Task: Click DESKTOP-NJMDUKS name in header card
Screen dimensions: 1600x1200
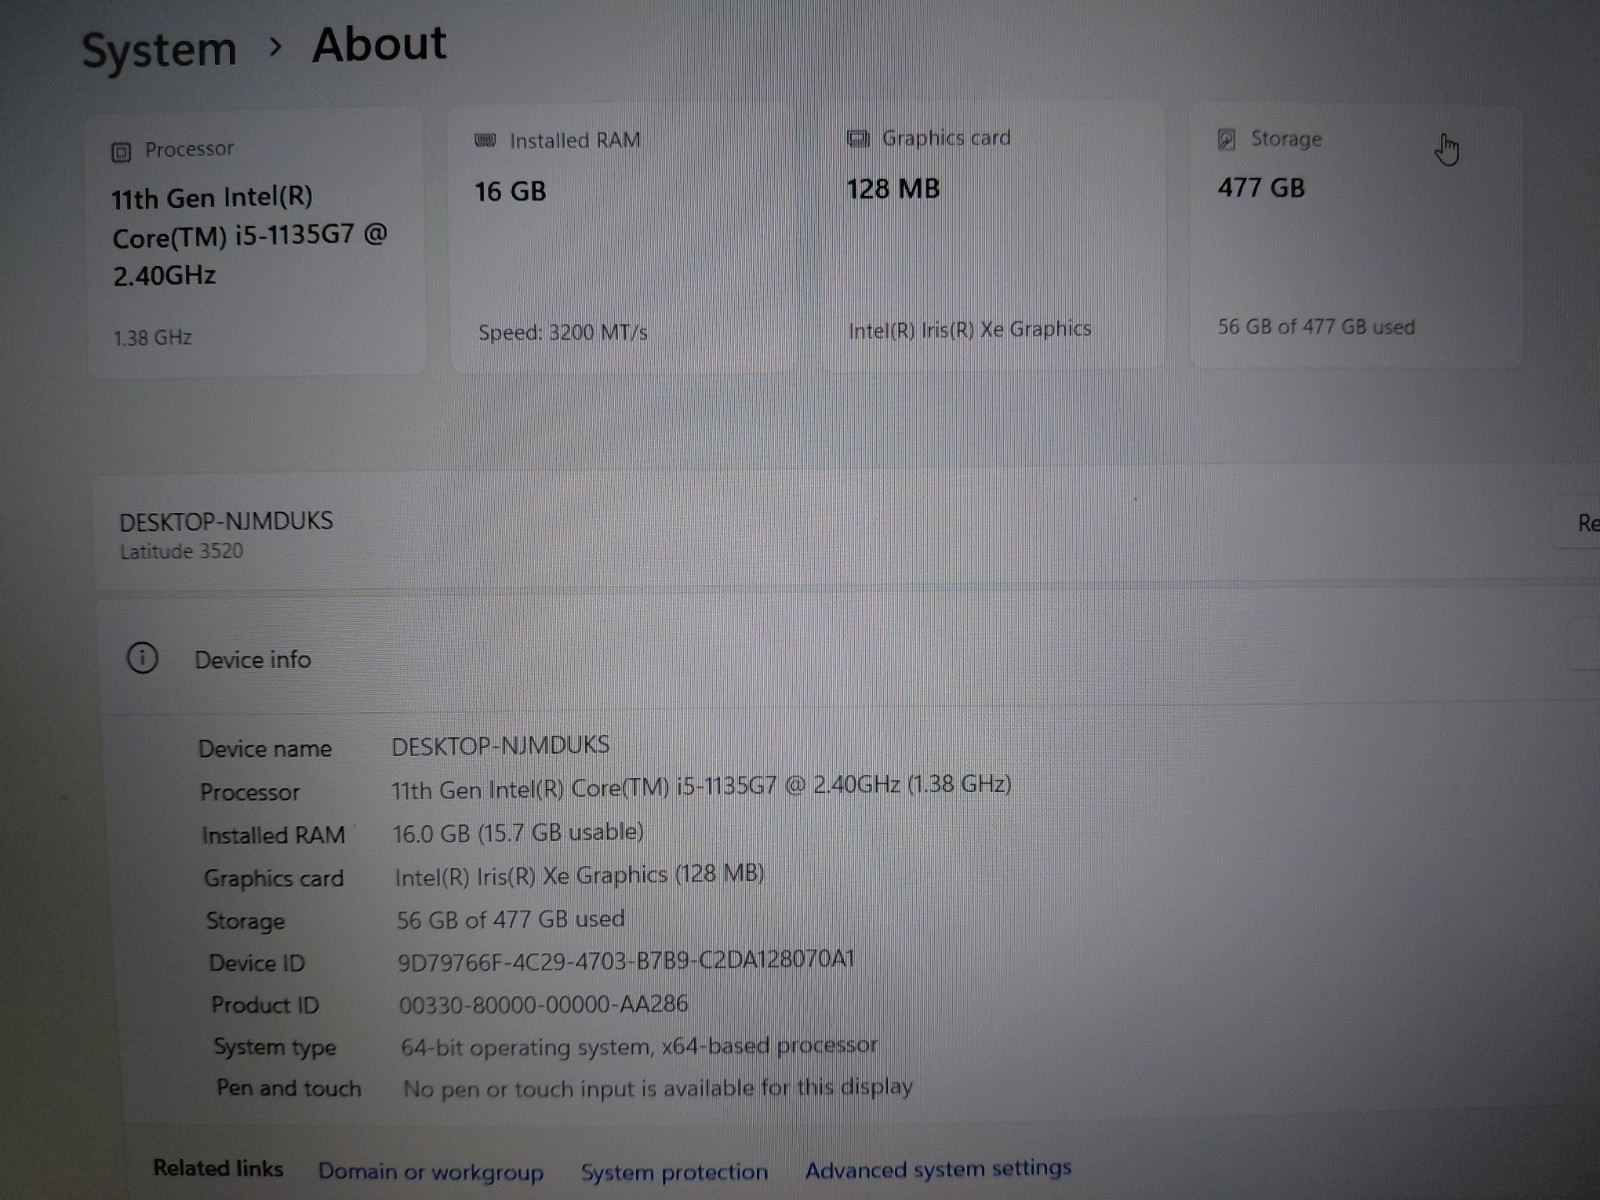Action: pos(226,521)
